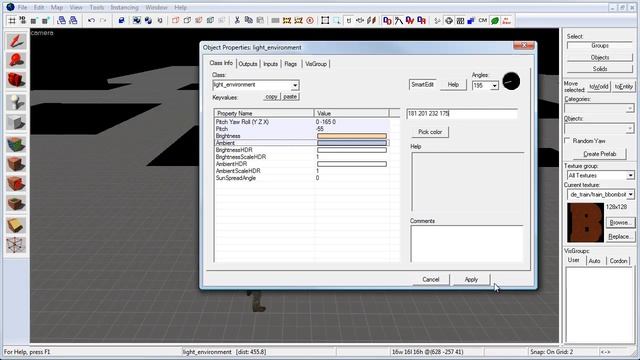Image resolution: width=640 pixels, height=360 pixels.
Task: Click the Apply button
Action: point(471,280)
